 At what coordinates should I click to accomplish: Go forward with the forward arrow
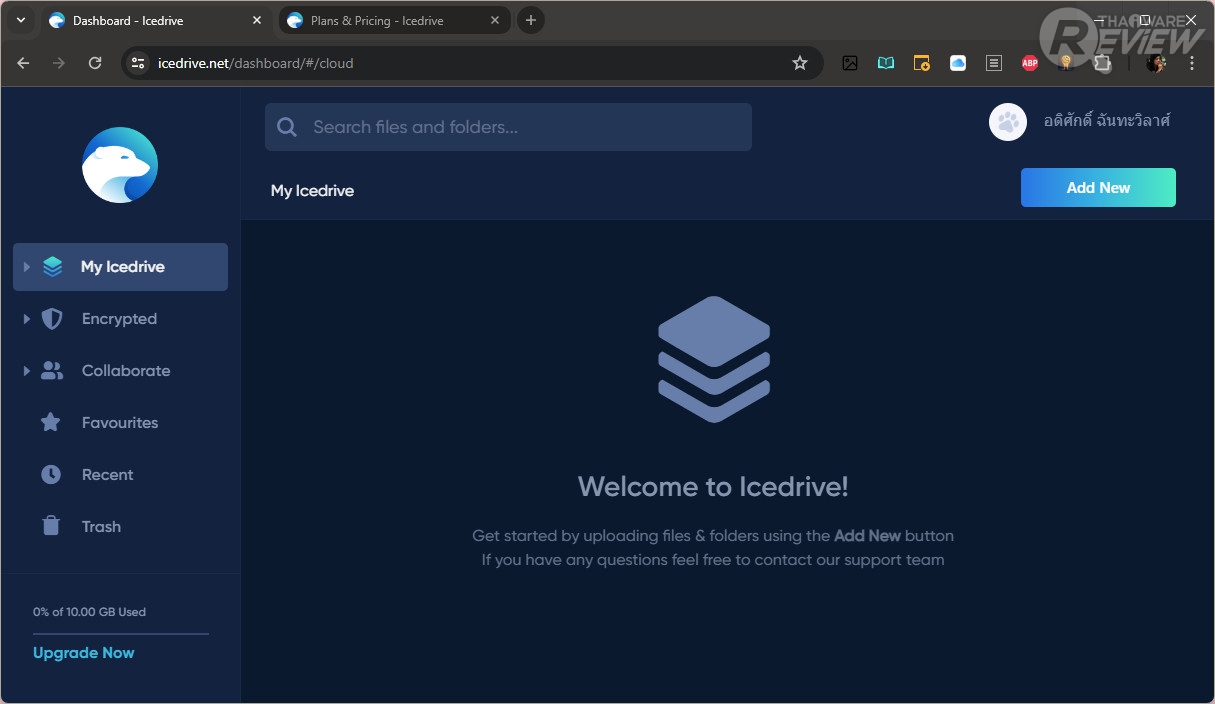point(59,63)
